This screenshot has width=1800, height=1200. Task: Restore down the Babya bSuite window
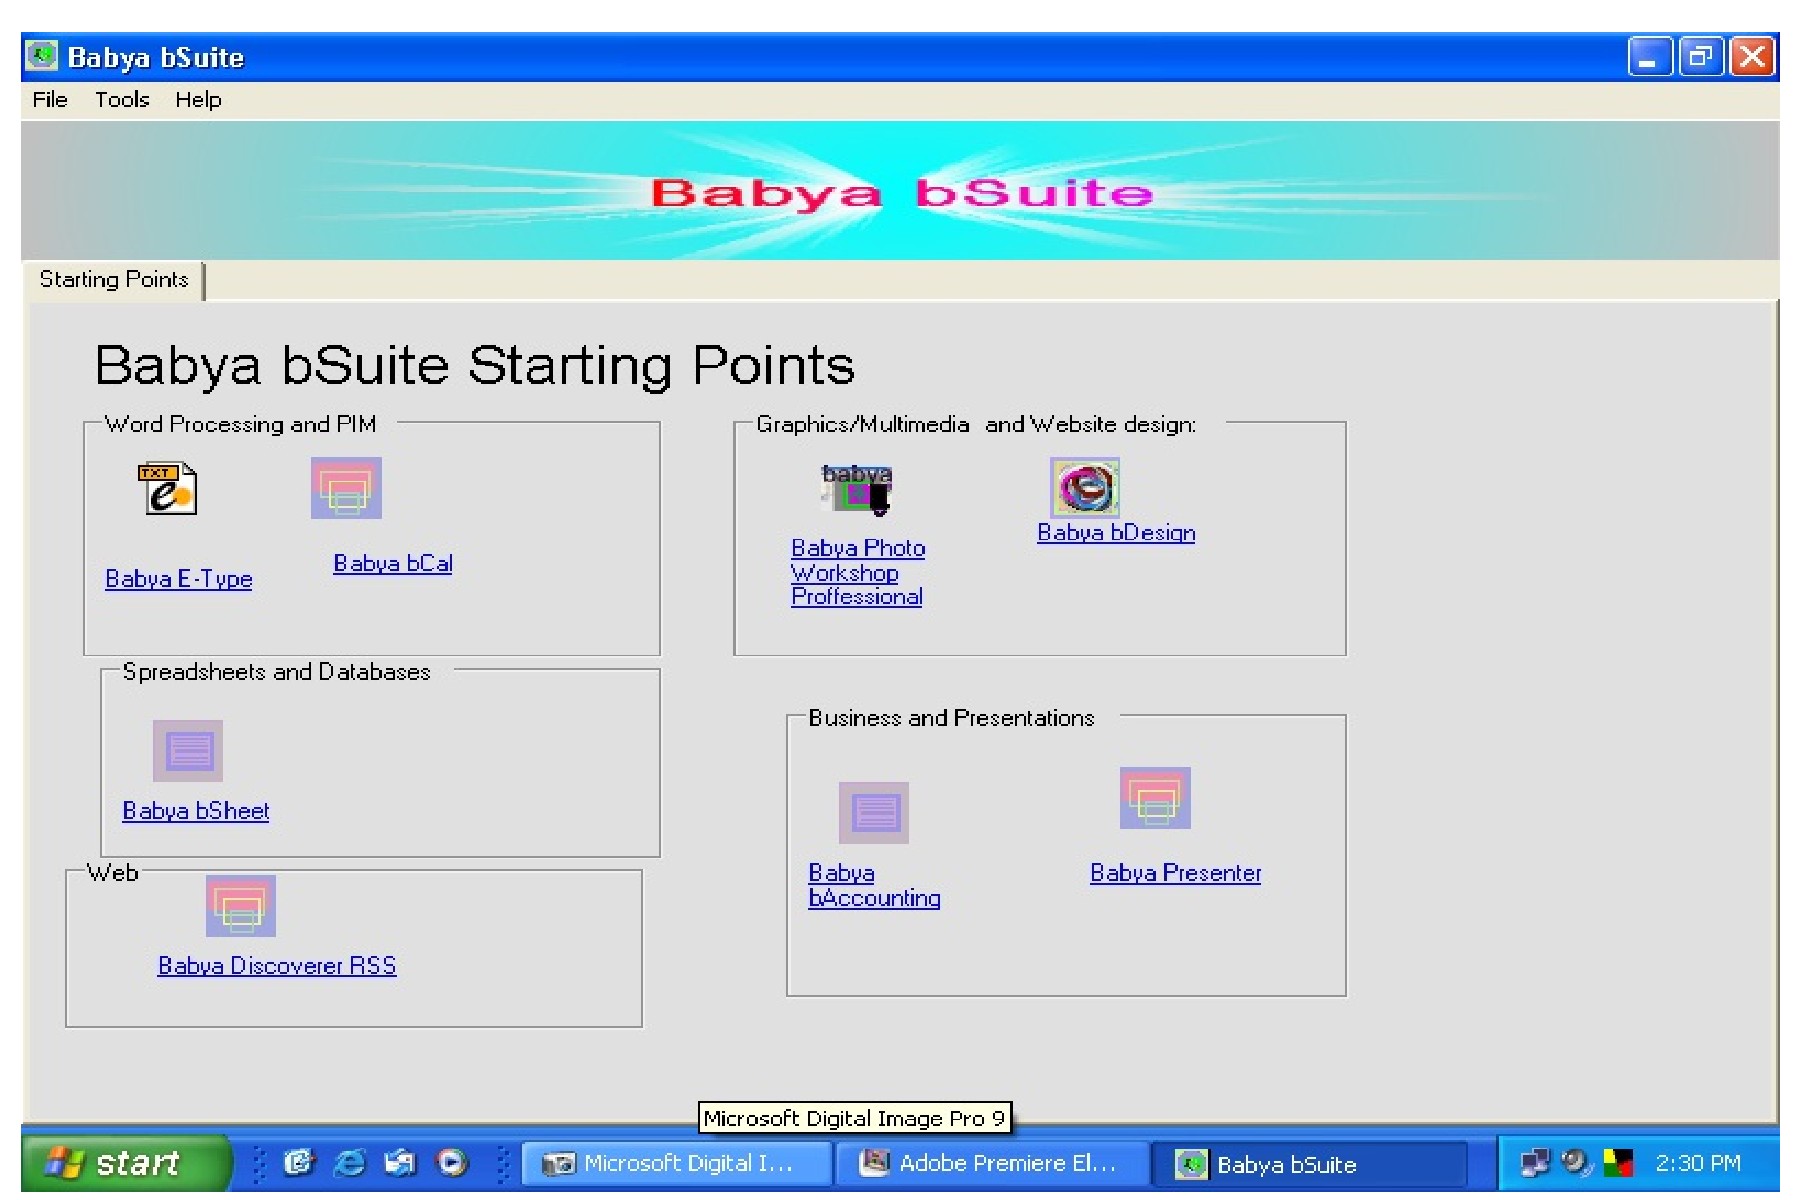coord(1701,57)
